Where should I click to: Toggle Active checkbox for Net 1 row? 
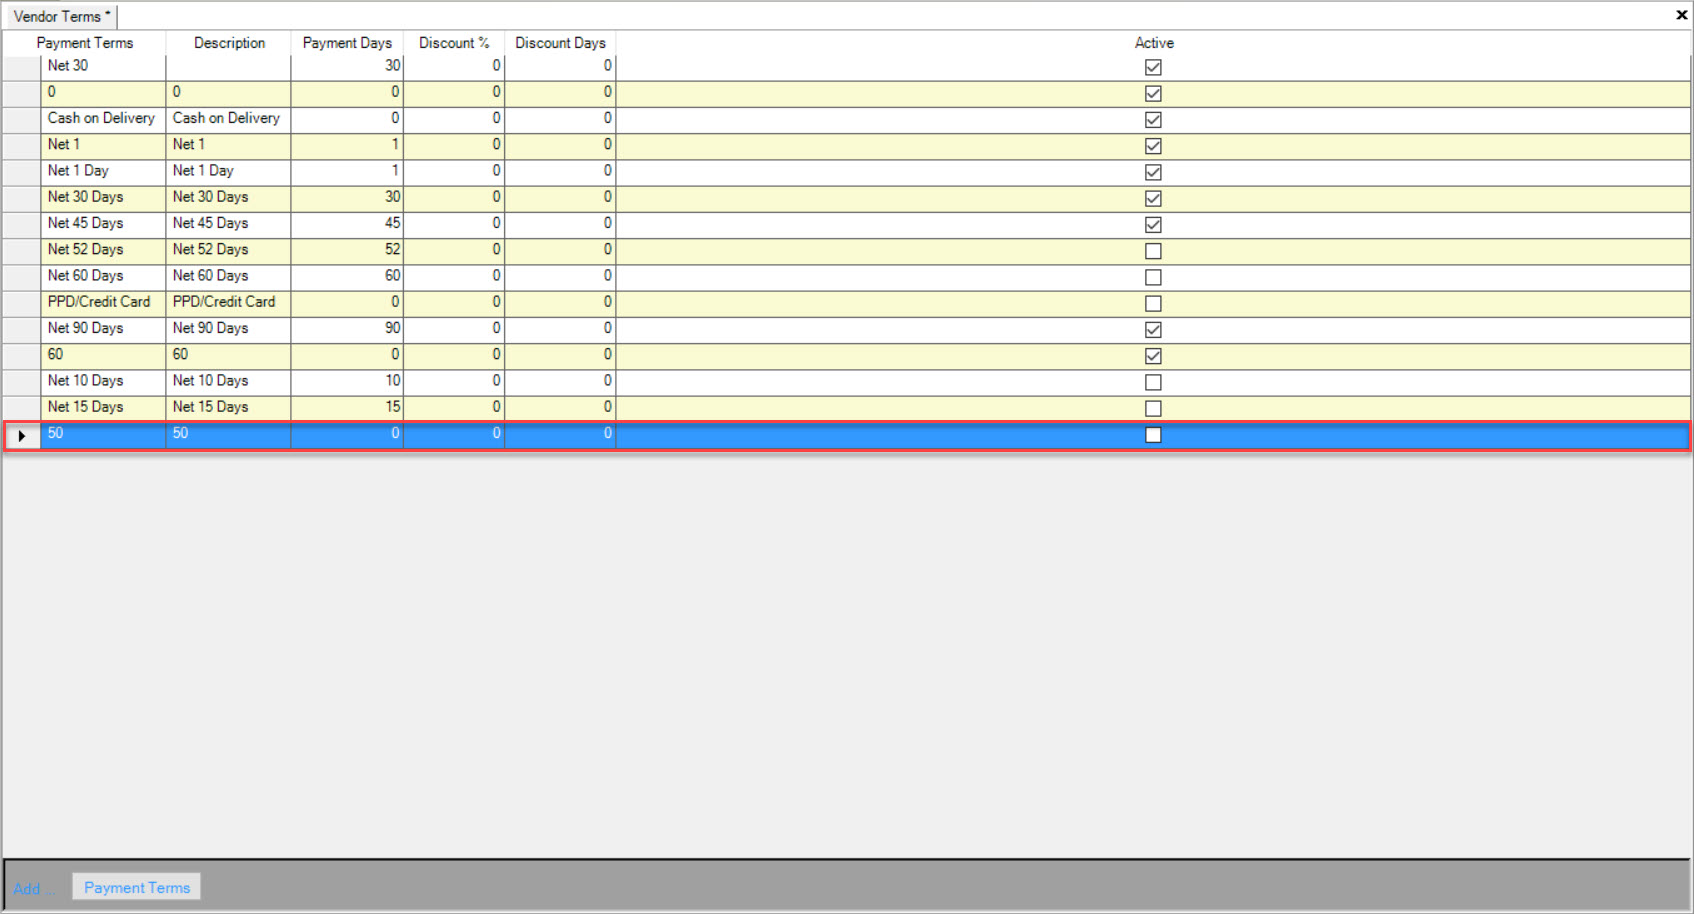tap(1153, 146)
